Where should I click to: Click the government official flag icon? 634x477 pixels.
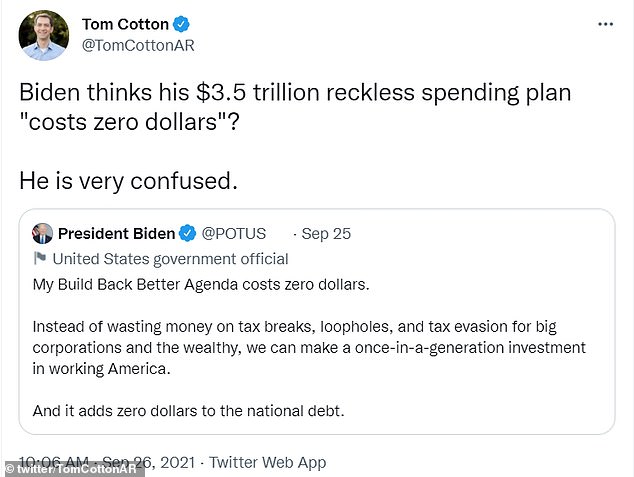click(41, 259)
